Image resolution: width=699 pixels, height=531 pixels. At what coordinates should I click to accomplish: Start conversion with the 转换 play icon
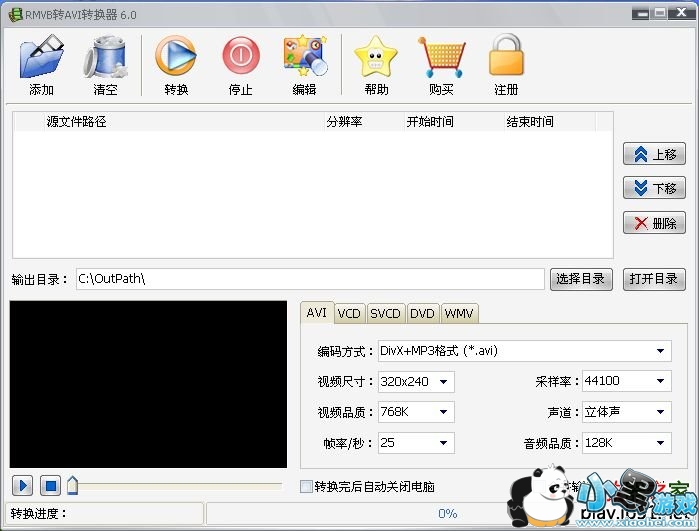(176, 56)
